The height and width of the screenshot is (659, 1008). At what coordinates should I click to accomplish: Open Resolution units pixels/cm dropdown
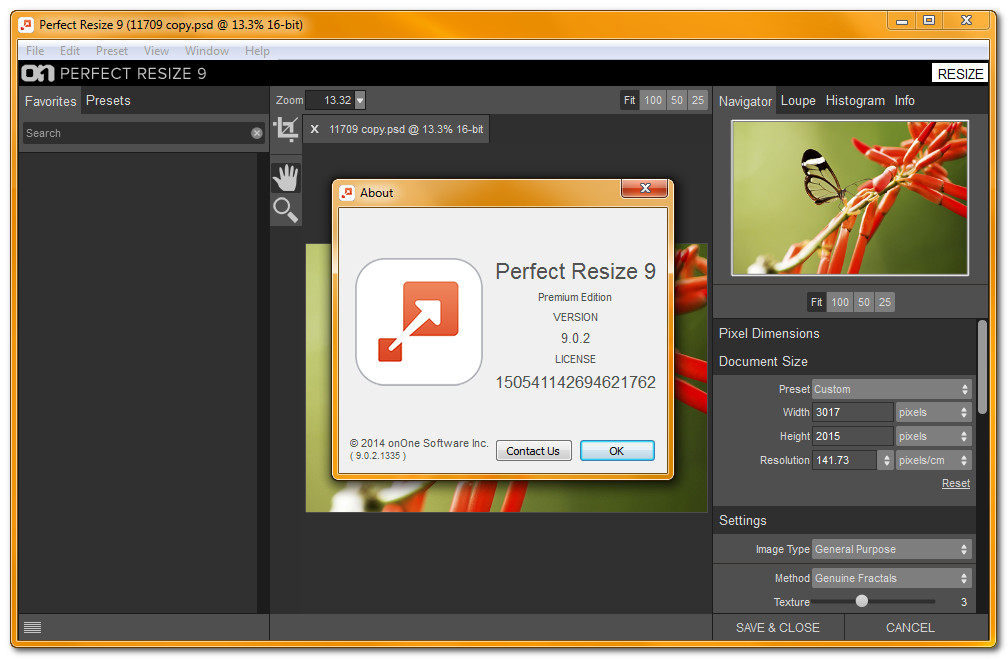pyautogui.click(x=933, y=460)
